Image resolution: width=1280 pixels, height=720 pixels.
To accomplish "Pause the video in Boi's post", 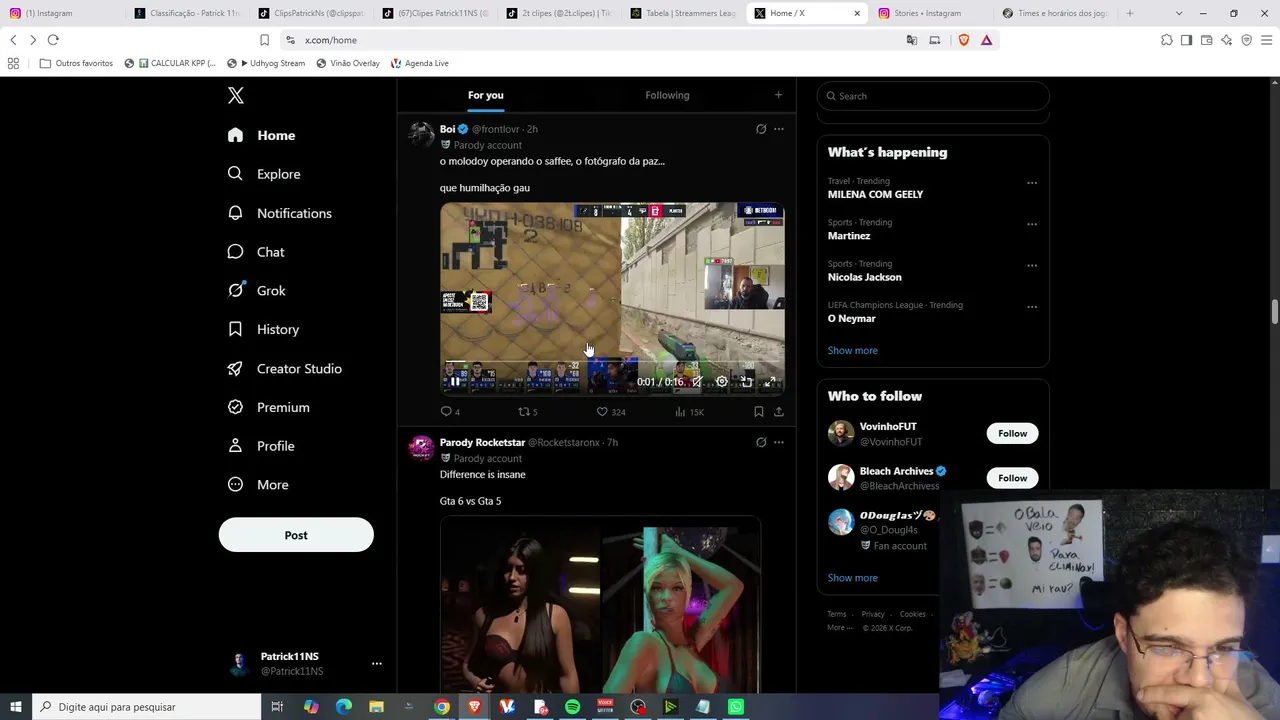I will coord(455,382).
